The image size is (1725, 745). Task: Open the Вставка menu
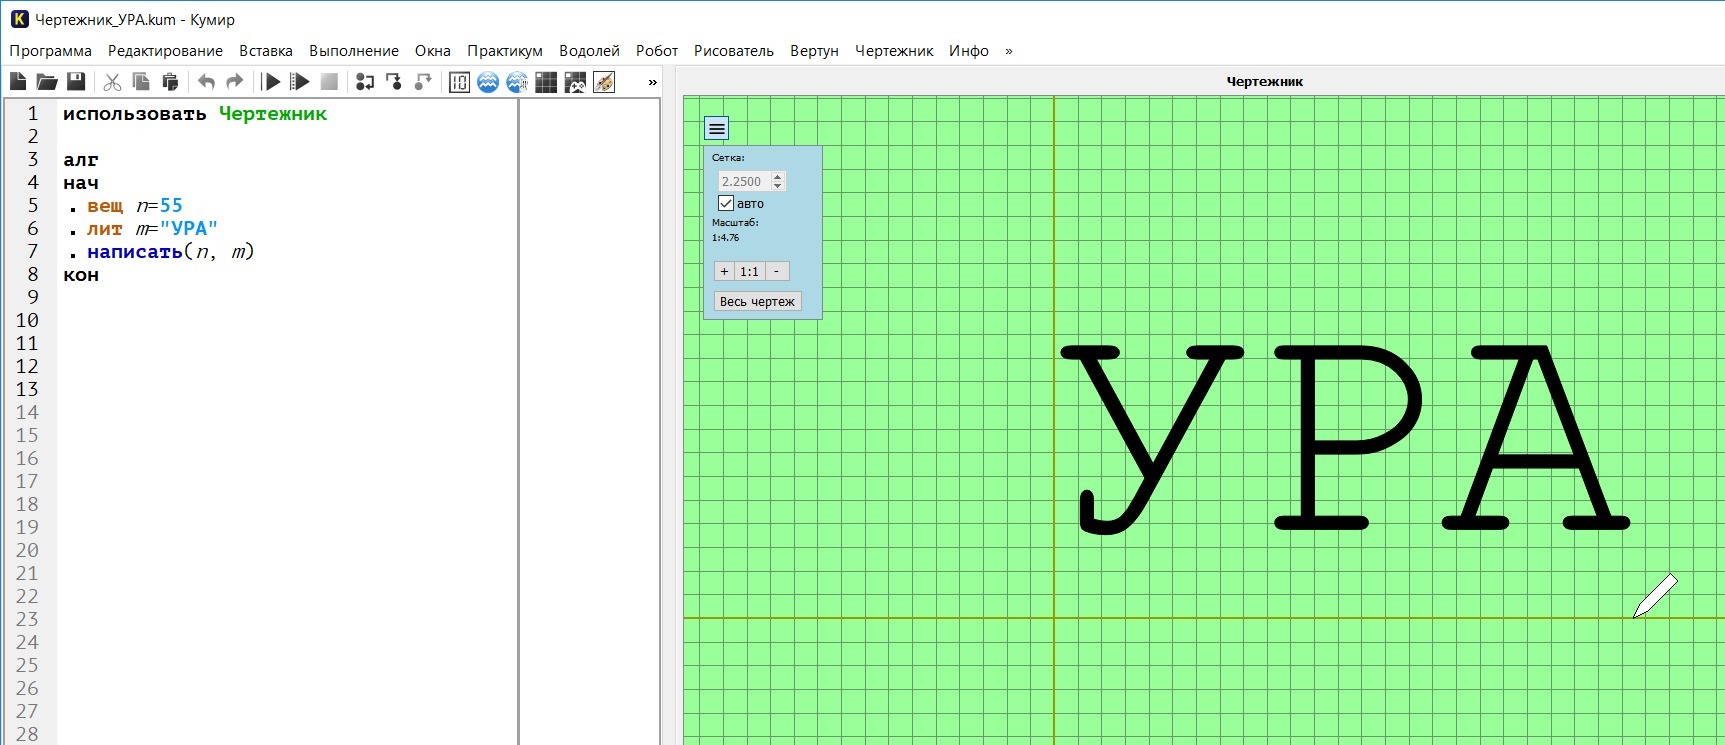click(266, 51)
